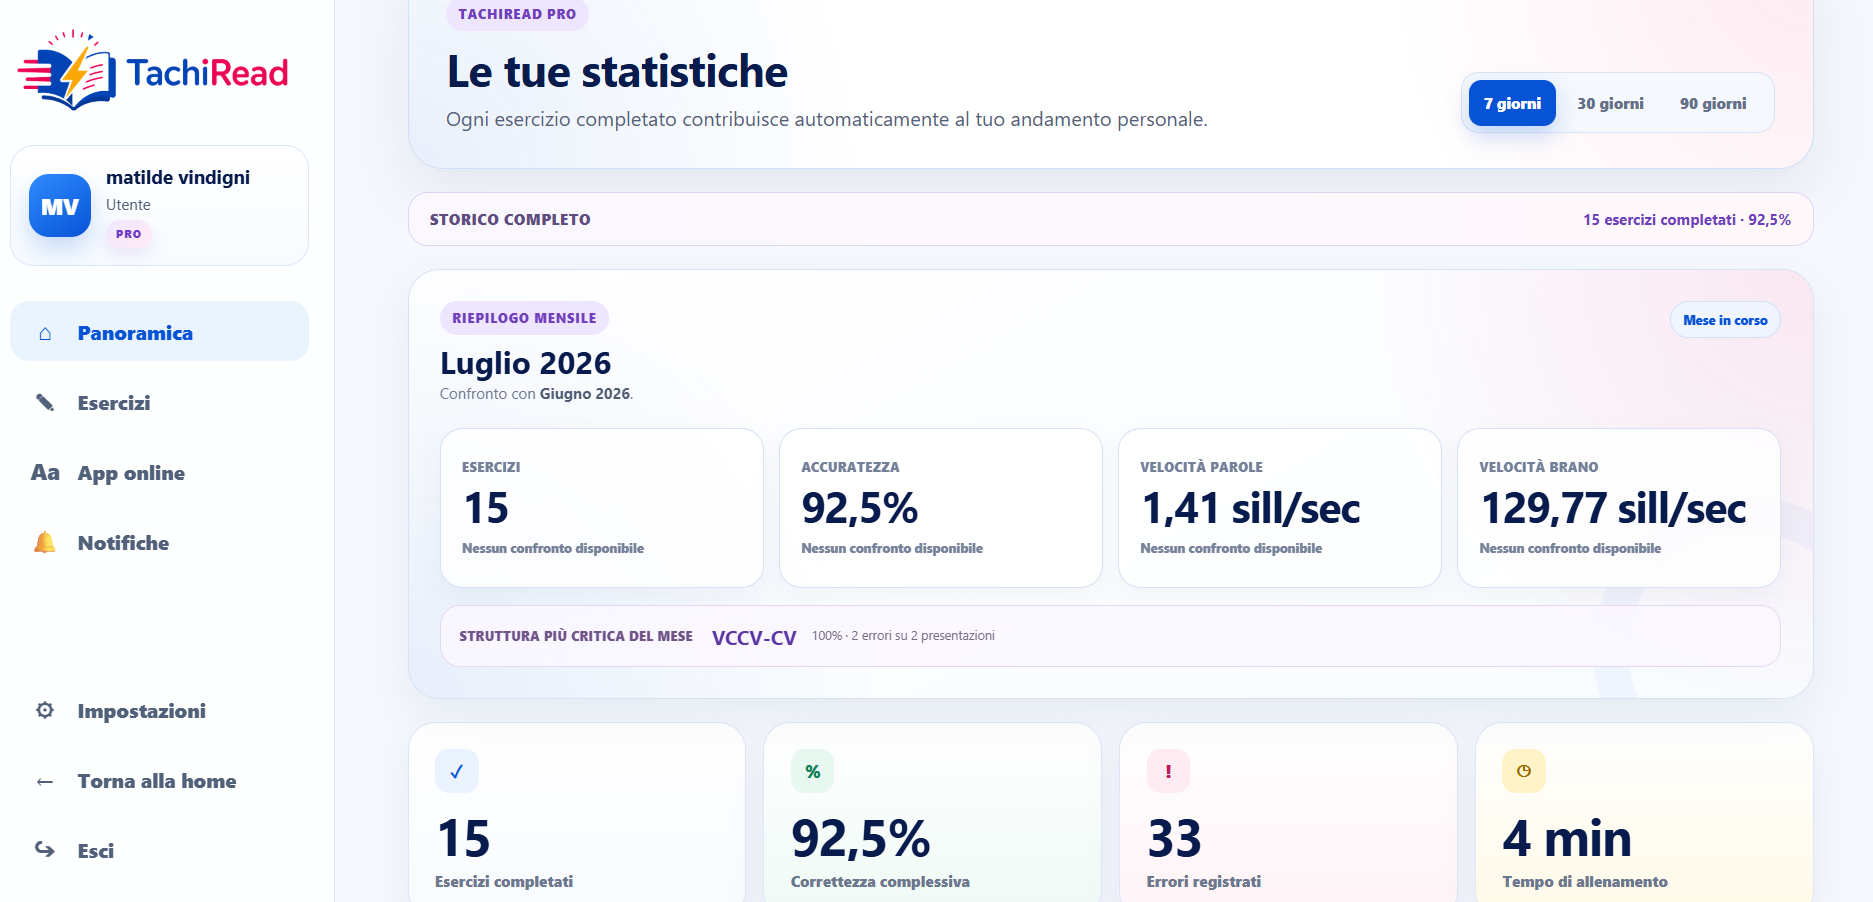The height and width of the screenshot is (902, 1873).
Task: Click Esci to log out
Action: click(x=159, y=851)
